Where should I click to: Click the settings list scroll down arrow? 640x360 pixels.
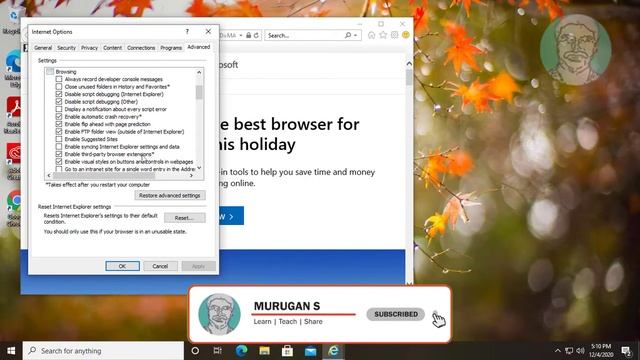[x=199, y=168]
